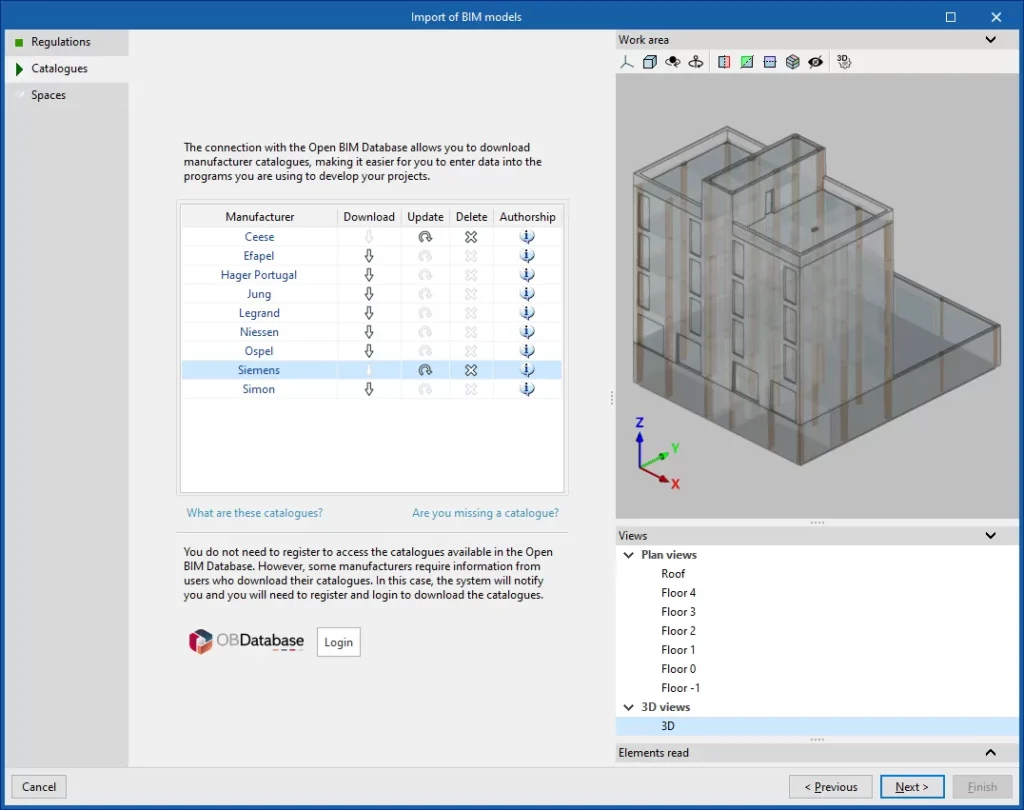Select the Ceese manufacturer name
The width and height of the screenshot is (1024, 810).
[x=259, y=236]
